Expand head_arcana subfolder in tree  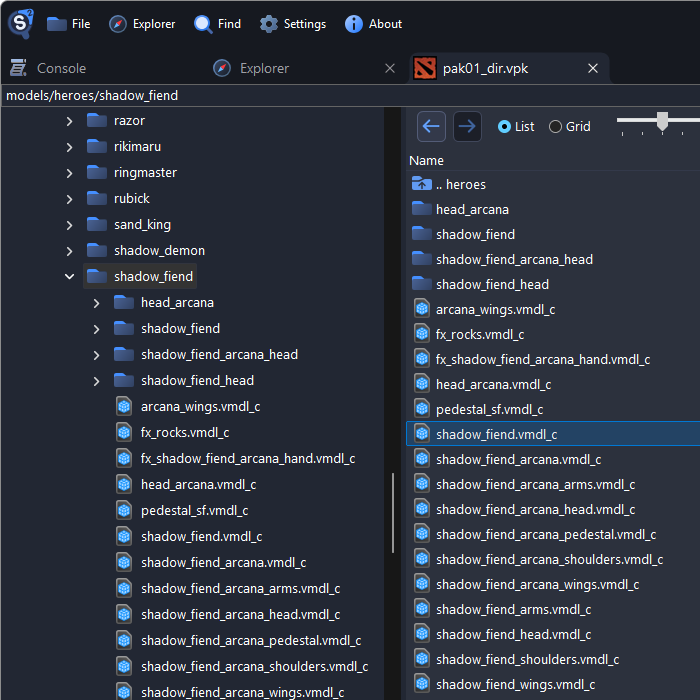tap(96, 303)
